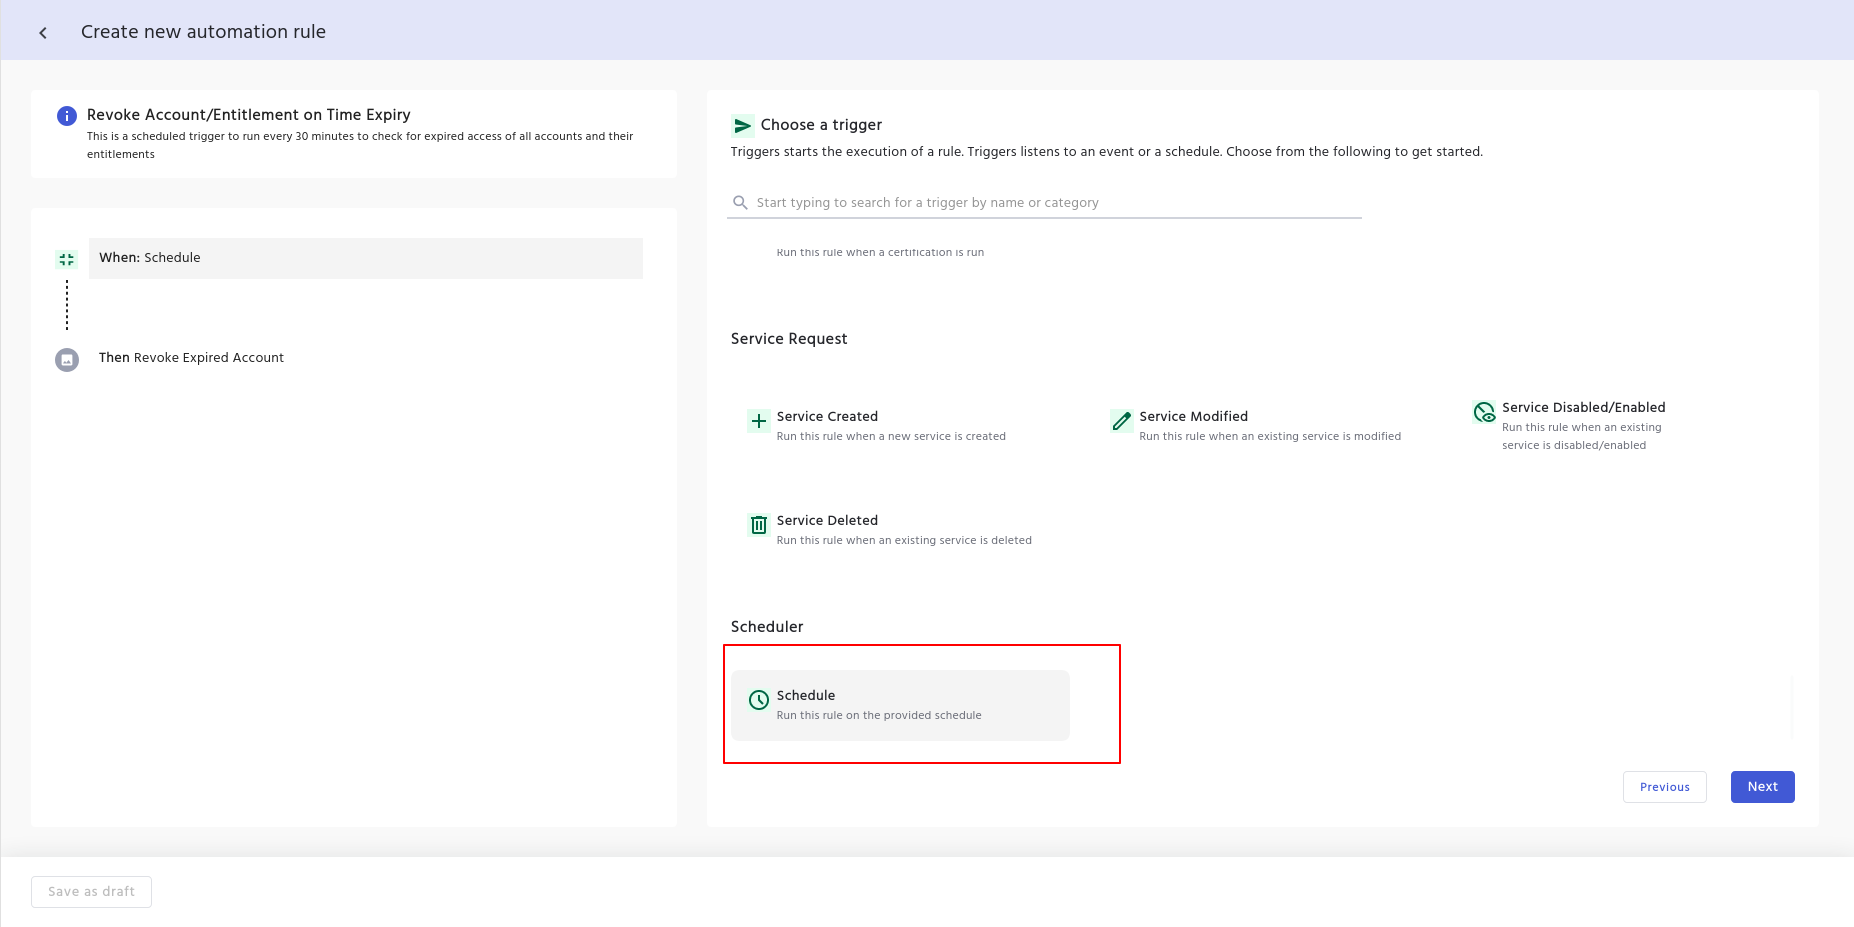Click Save as draft button
Viewport: 1854px width, 927px height.
[x=91, y=892]
